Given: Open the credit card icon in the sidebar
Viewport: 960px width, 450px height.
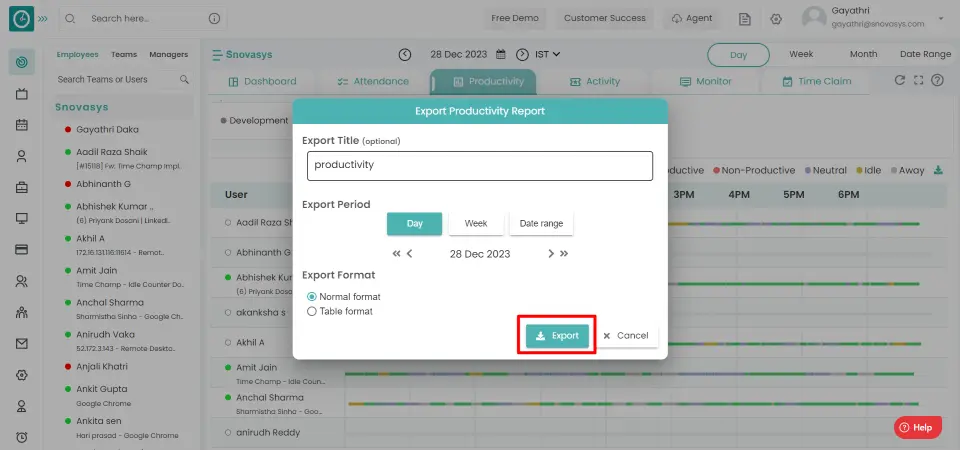Looking at the screenshot, I should tap(21, 250).
